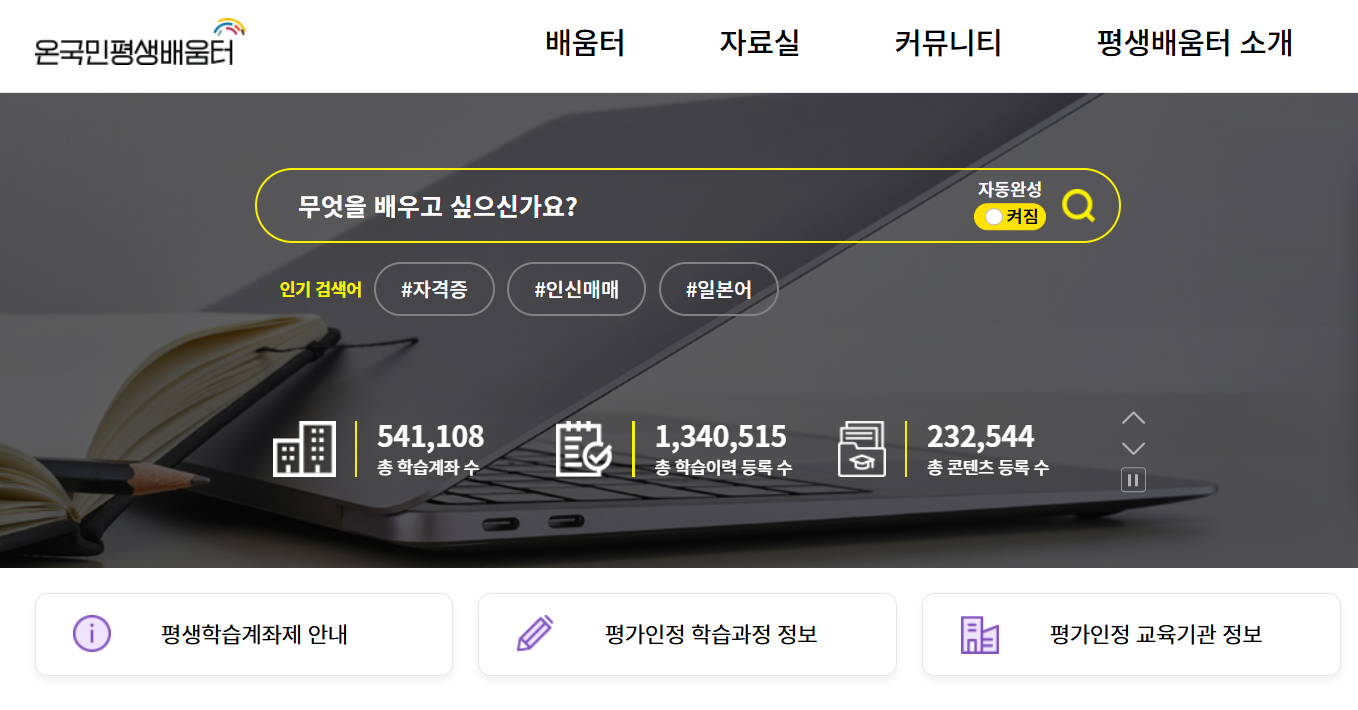Select the #일본어 popular keyword
This screenshot has width=1358, height=710.
[x=718, y=289]
